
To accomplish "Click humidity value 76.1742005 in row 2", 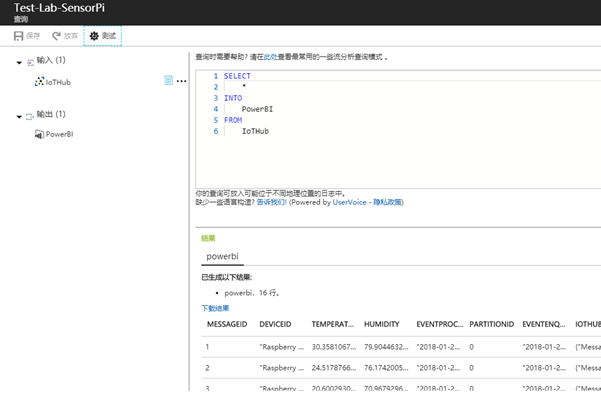I will [386, 368].
